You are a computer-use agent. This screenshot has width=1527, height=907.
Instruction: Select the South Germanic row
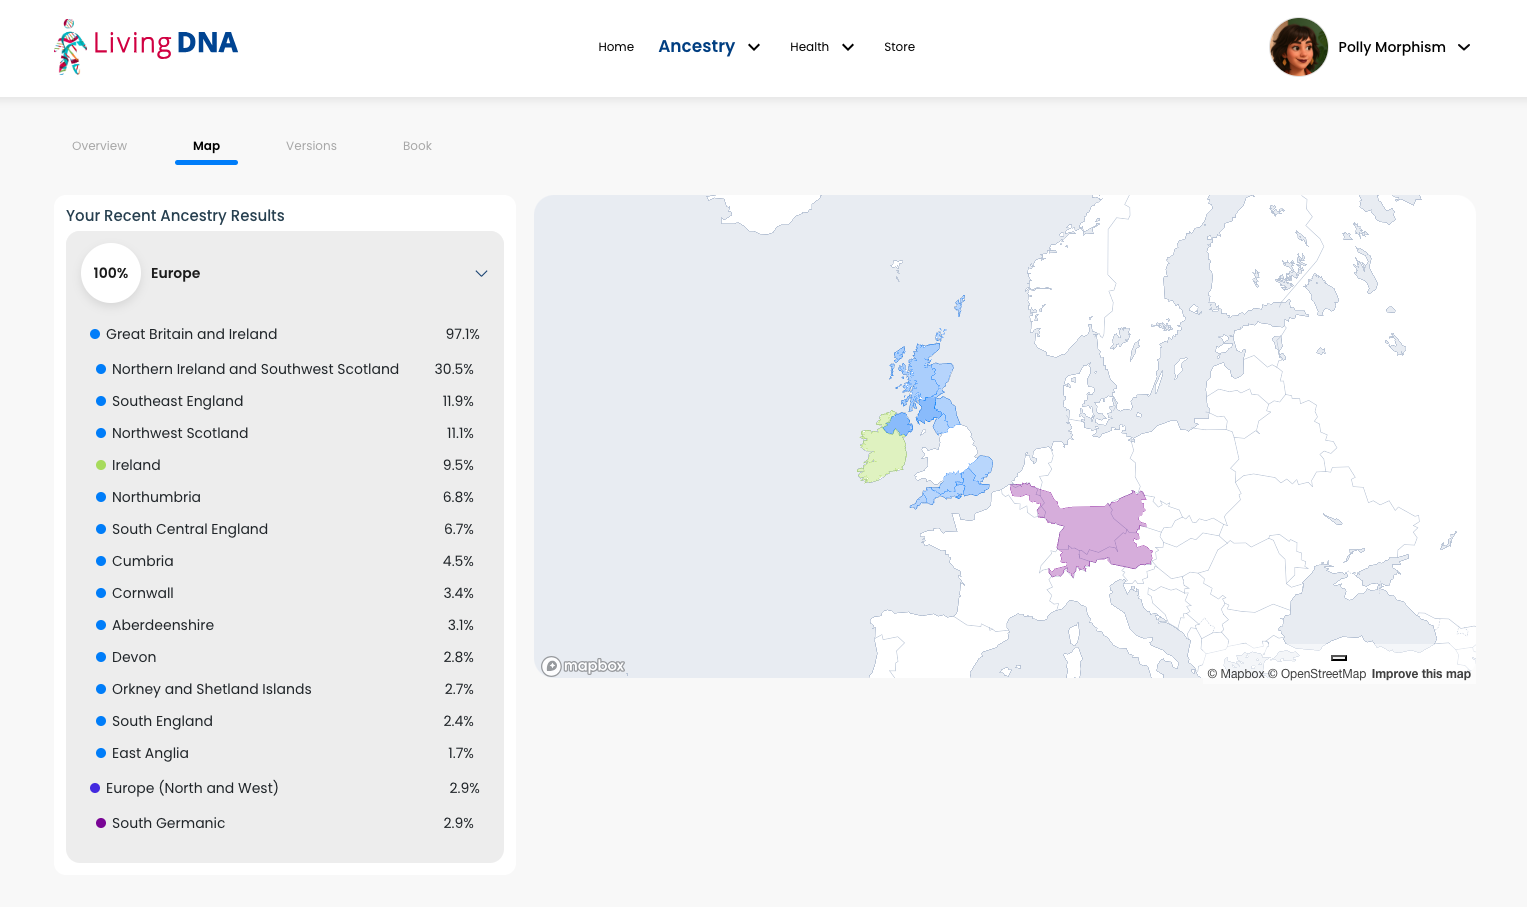point(285,823)
